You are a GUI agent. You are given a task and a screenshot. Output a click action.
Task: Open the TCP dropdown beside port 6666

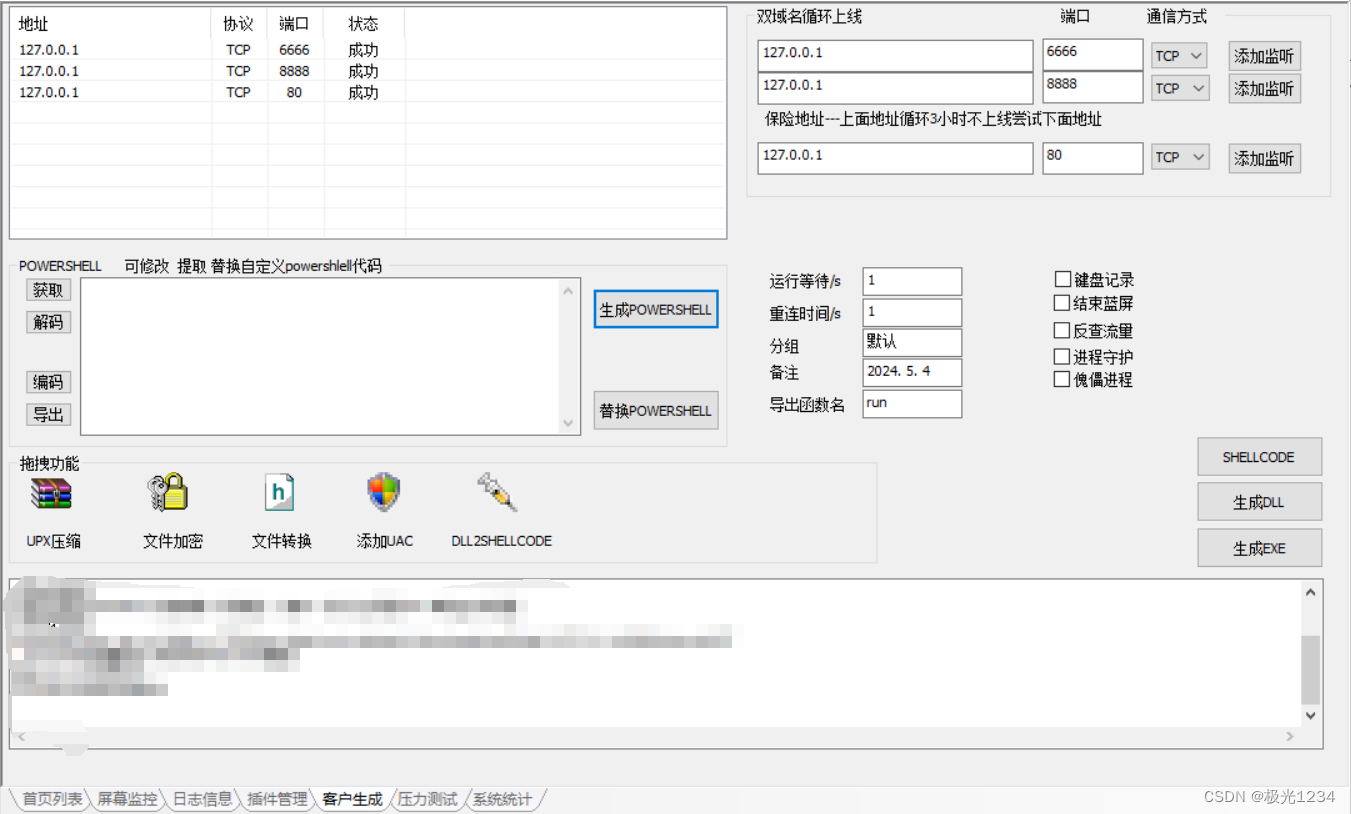coord(1180,56)
